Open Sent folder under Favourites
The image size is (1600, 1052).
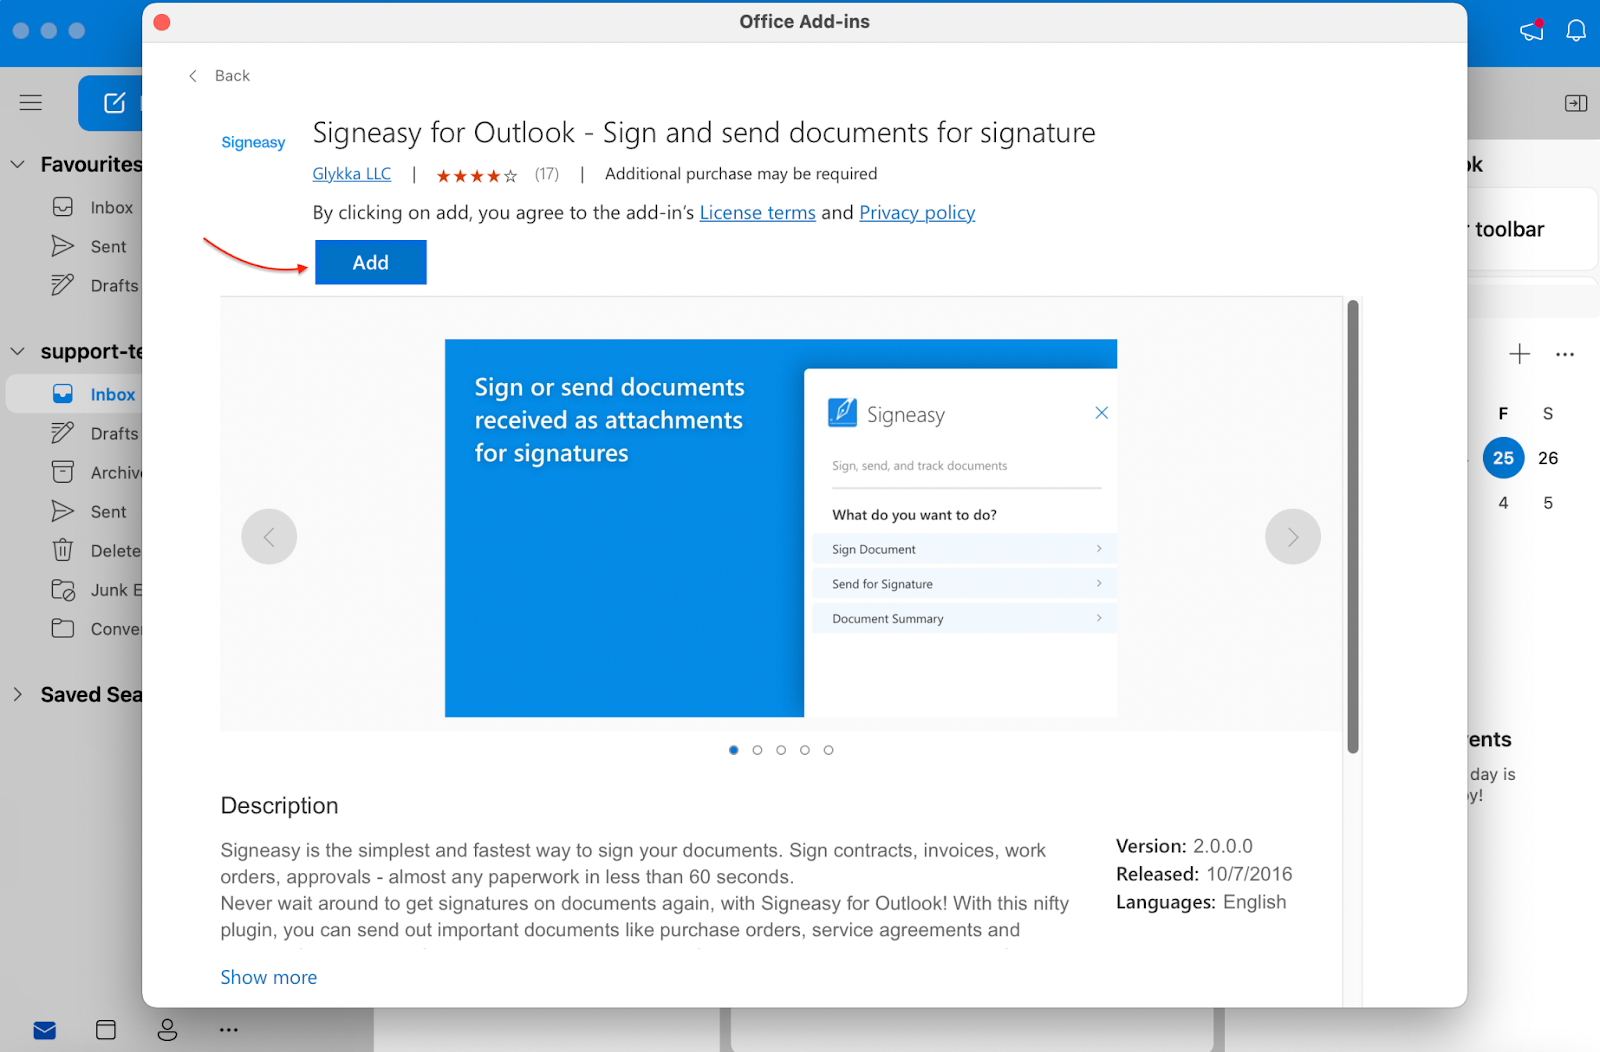92,246
